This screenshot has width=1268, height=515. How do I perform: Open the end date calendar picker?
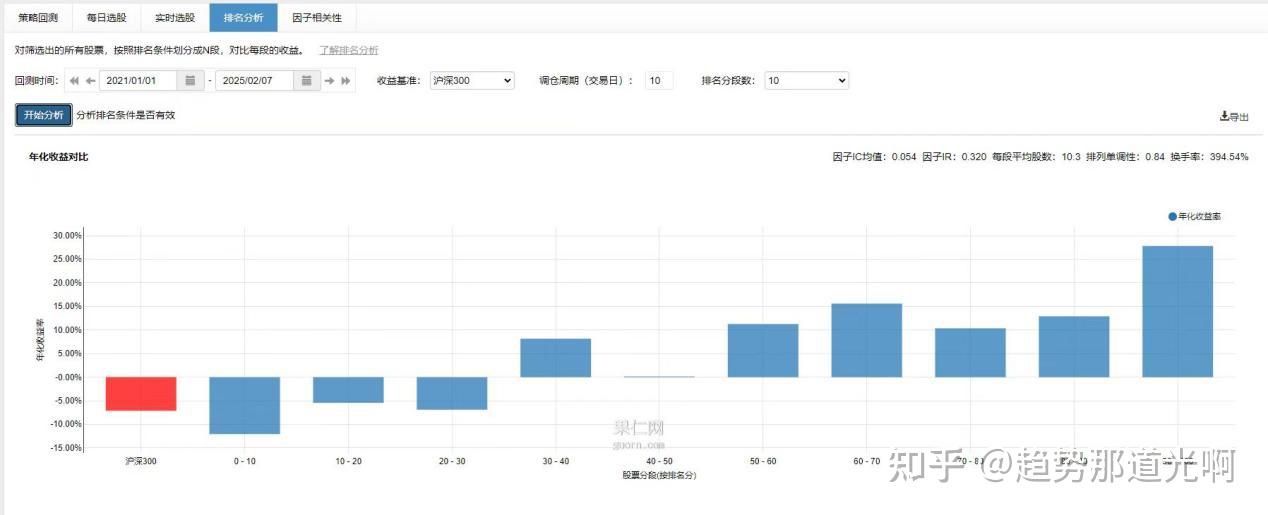(x=306, y=81)
